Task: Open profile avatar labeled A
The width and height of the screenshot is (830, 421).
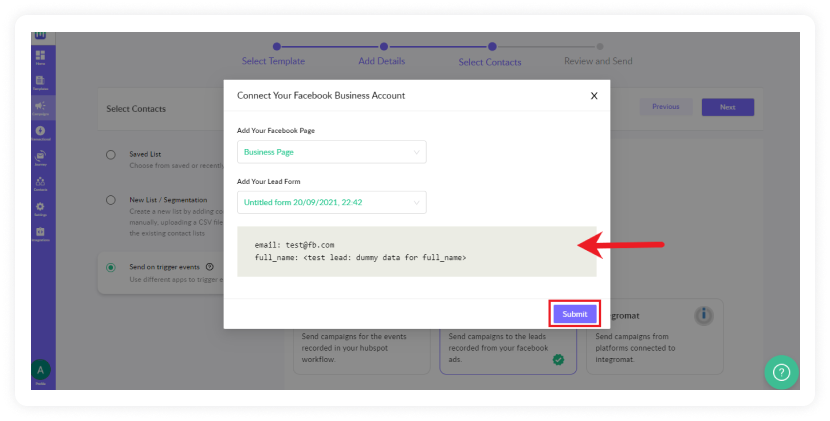Action: [x=40, y=370]
